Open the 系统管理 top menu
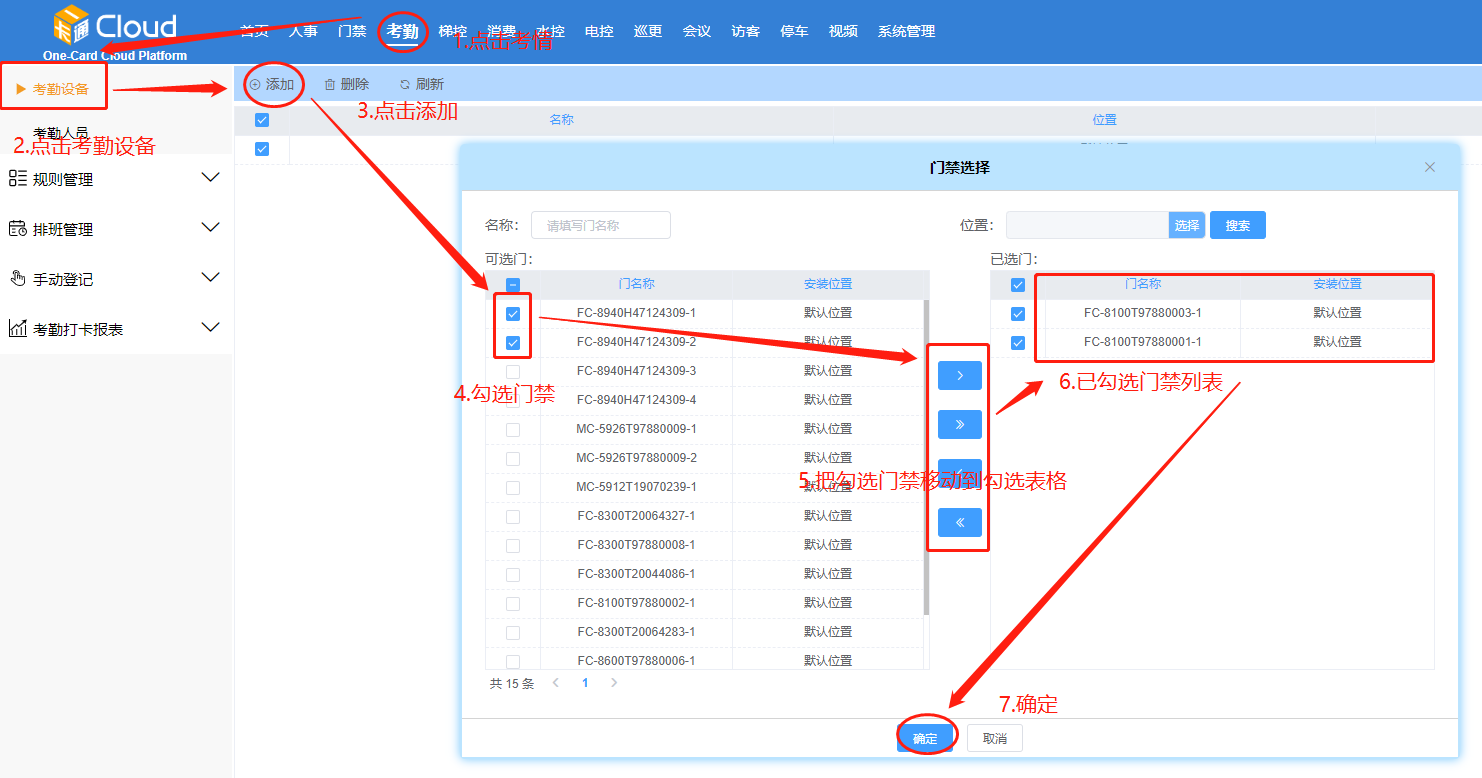 (x=906, y=32)
